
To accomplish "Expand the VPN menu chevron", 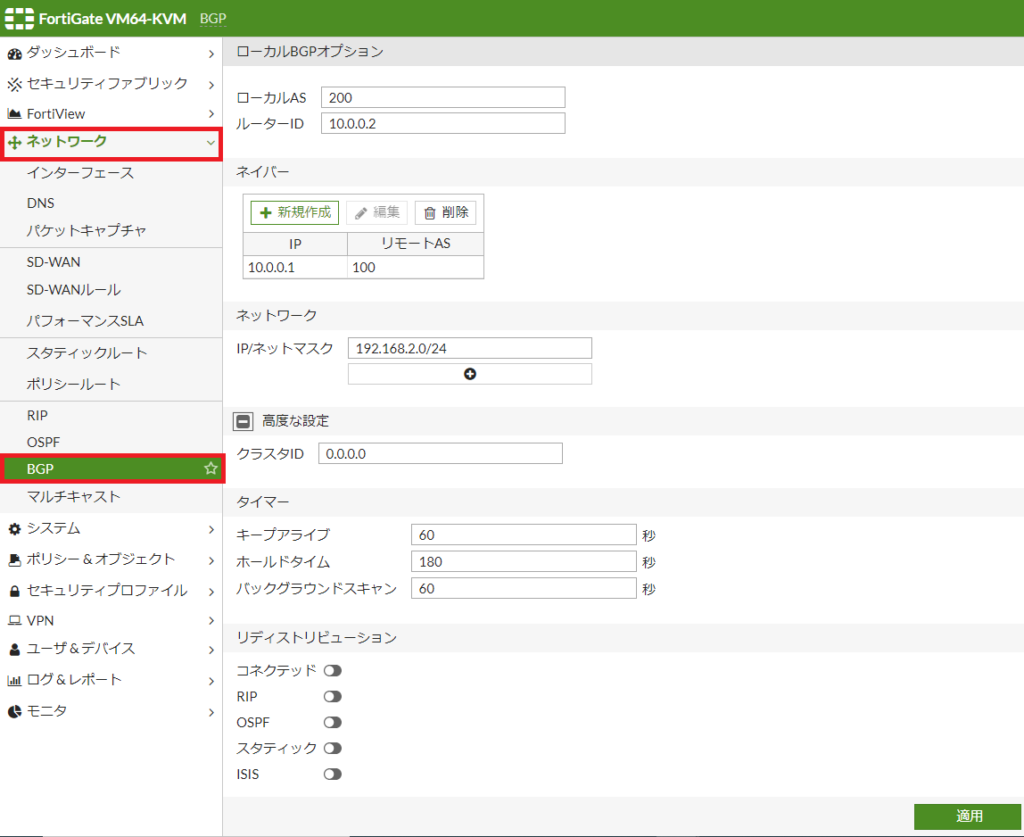I will click(x=210, y=620).
